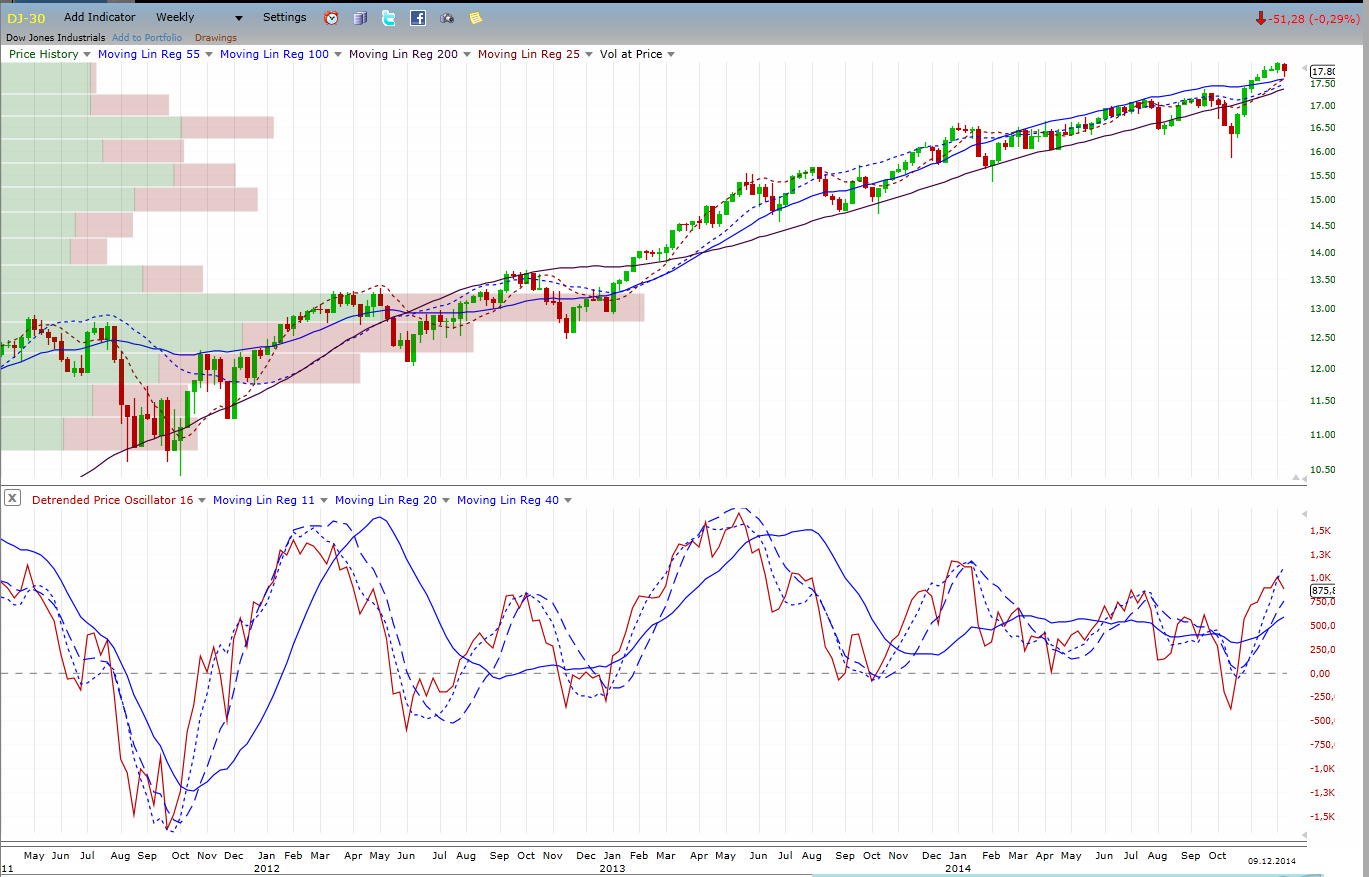Open the Drawings link
Screen dimensions: 1369x877
(216, 38)
